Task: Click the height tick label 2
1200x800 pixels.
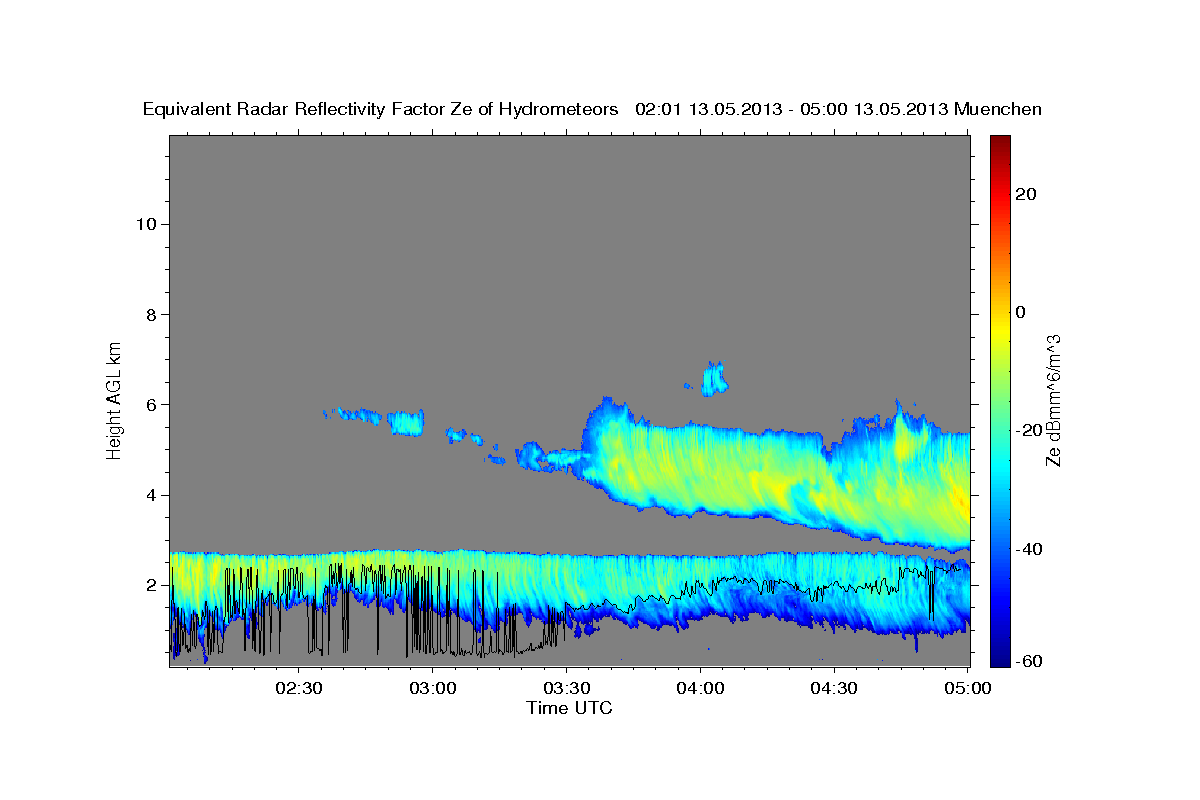Action: pos(152,585)
